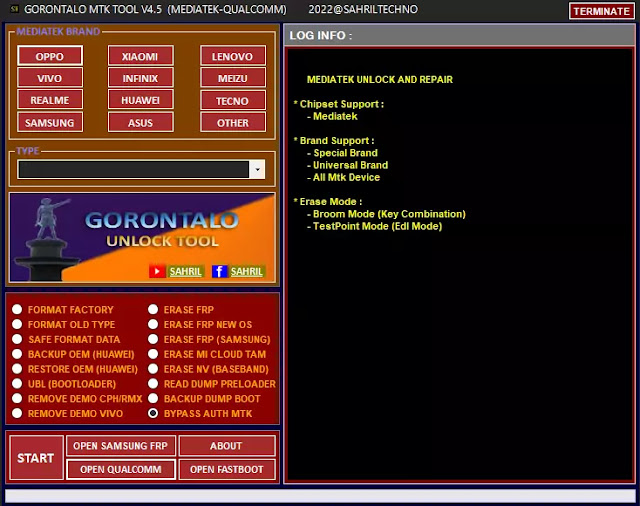
Task: Click the black LOG INFO output area
Action: click(x=460, y=264)
